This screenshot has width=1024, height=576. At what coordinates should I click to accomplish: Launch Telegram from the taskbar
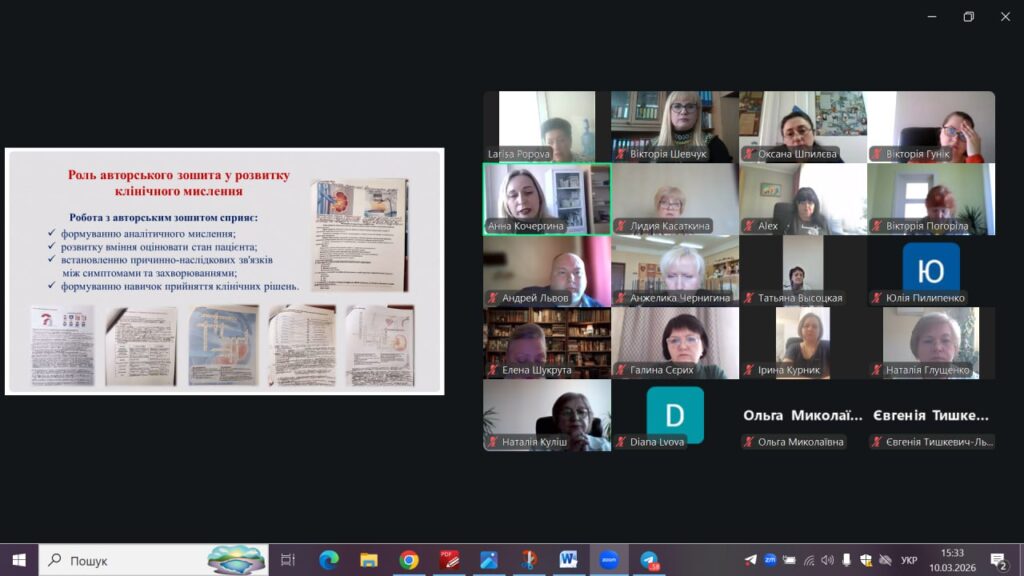(649, 560)
